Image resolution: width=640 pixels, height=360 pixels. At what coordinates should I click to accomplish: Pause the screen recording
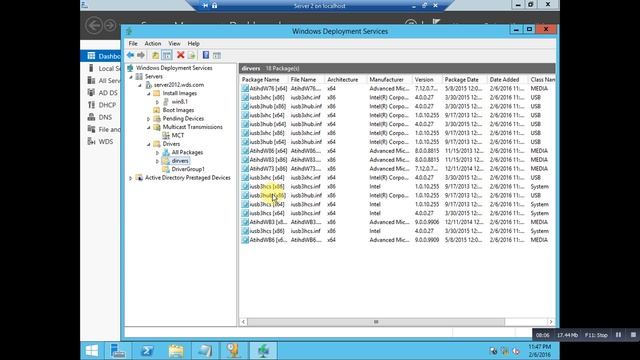[618, 335]
